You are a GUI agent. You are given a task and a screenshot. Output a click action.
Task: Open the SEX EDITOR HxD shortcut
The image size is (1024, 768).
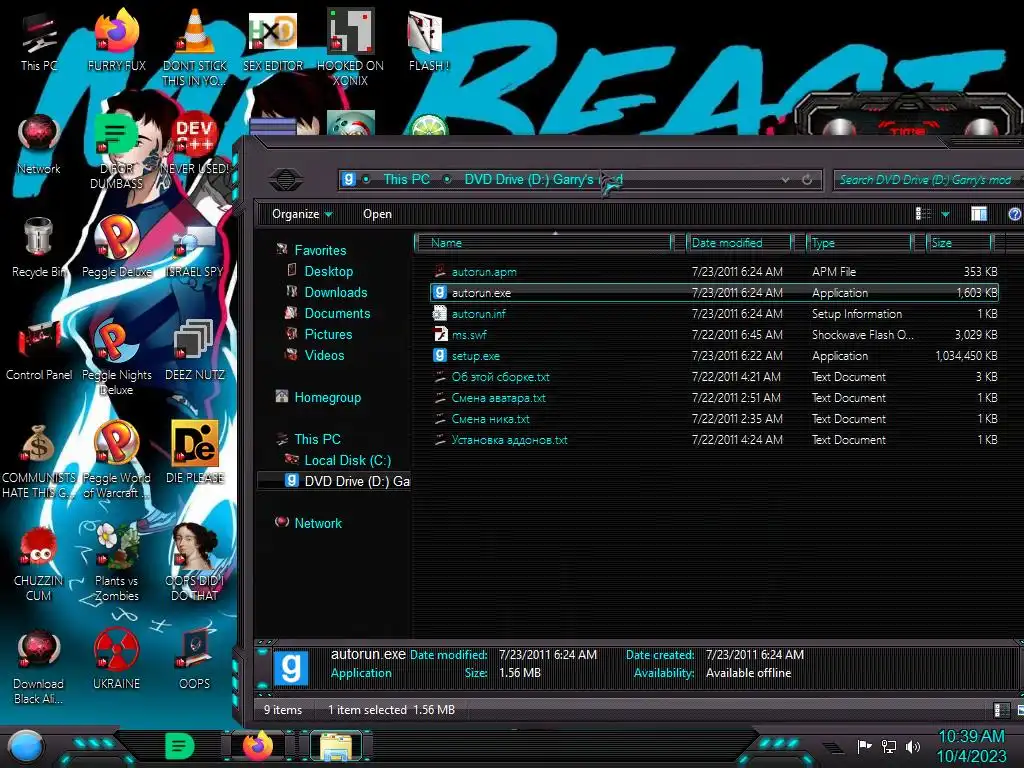273,42
